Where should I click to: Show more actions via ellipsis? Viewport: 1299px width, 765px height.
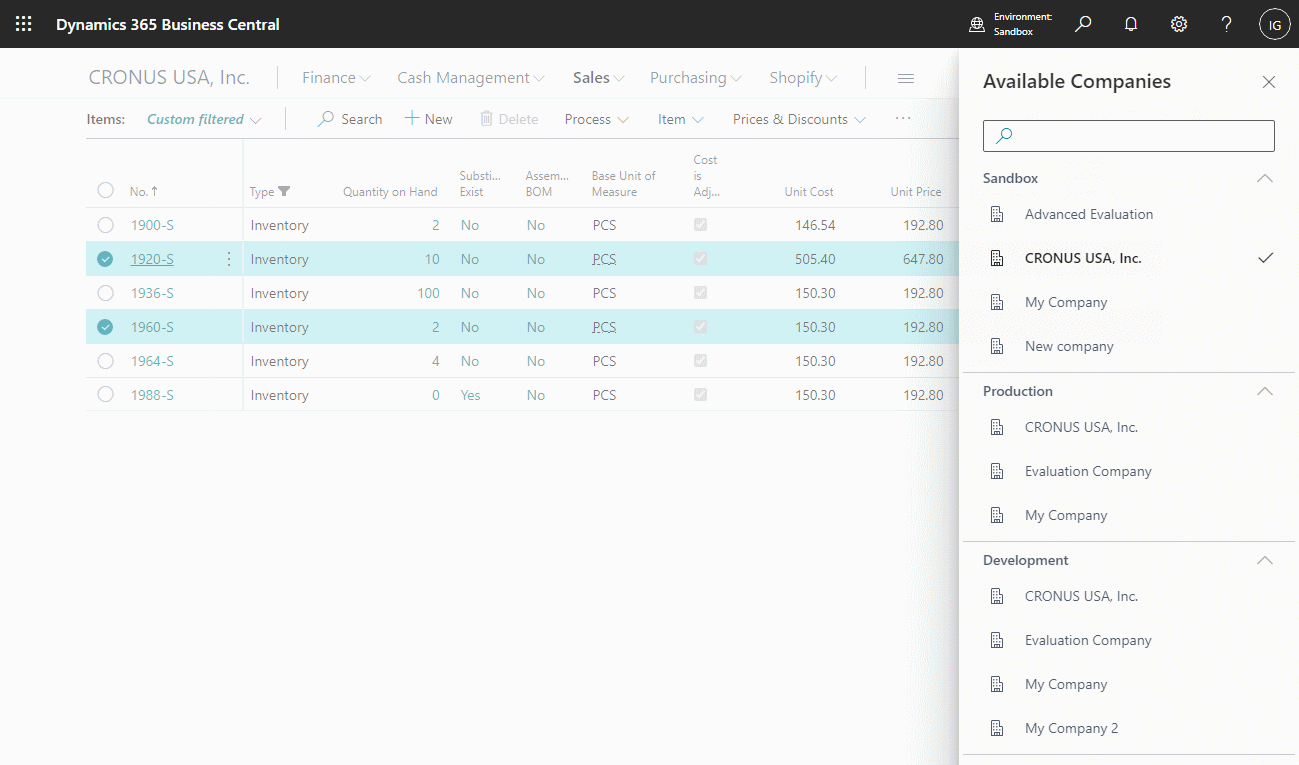[x=903, y=118]
